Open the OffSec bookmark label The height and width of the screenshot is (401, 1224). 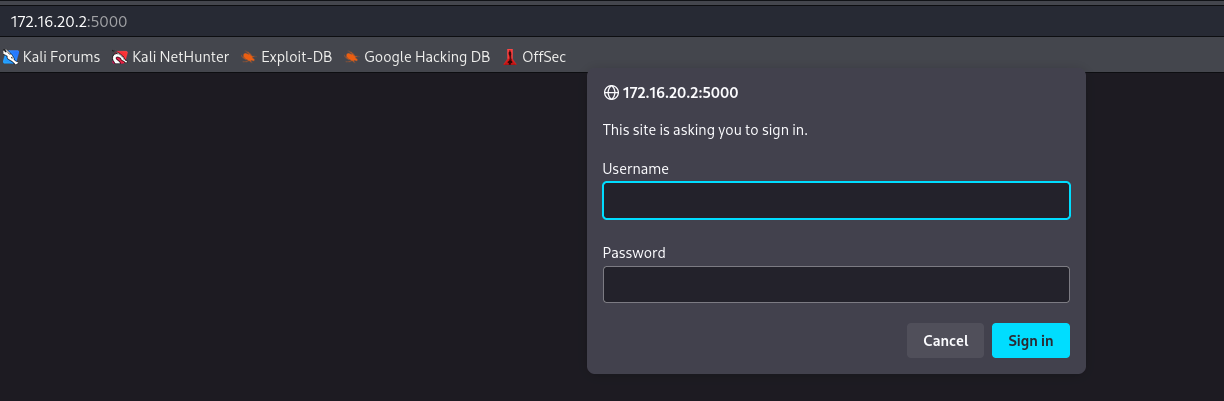[x=544, y=57]
